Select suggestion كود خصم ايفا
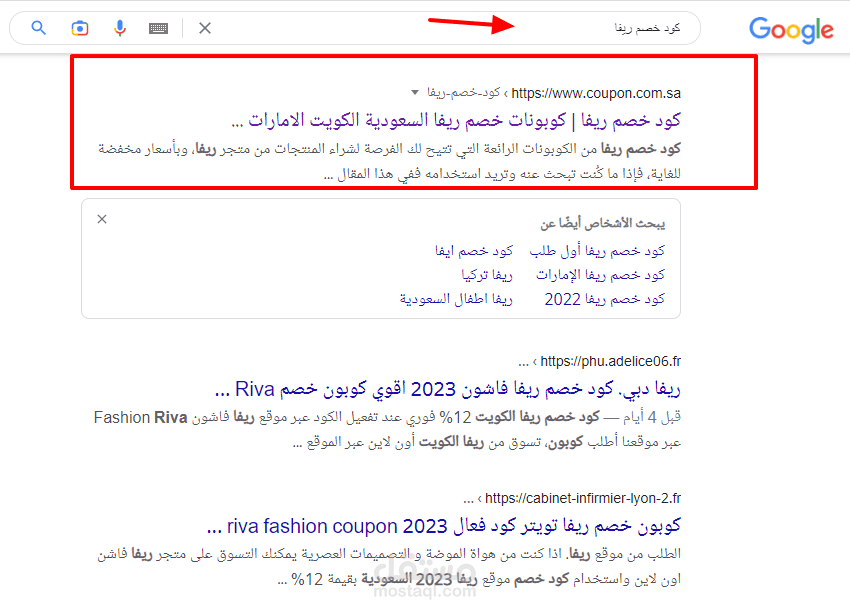 (474, 251)
